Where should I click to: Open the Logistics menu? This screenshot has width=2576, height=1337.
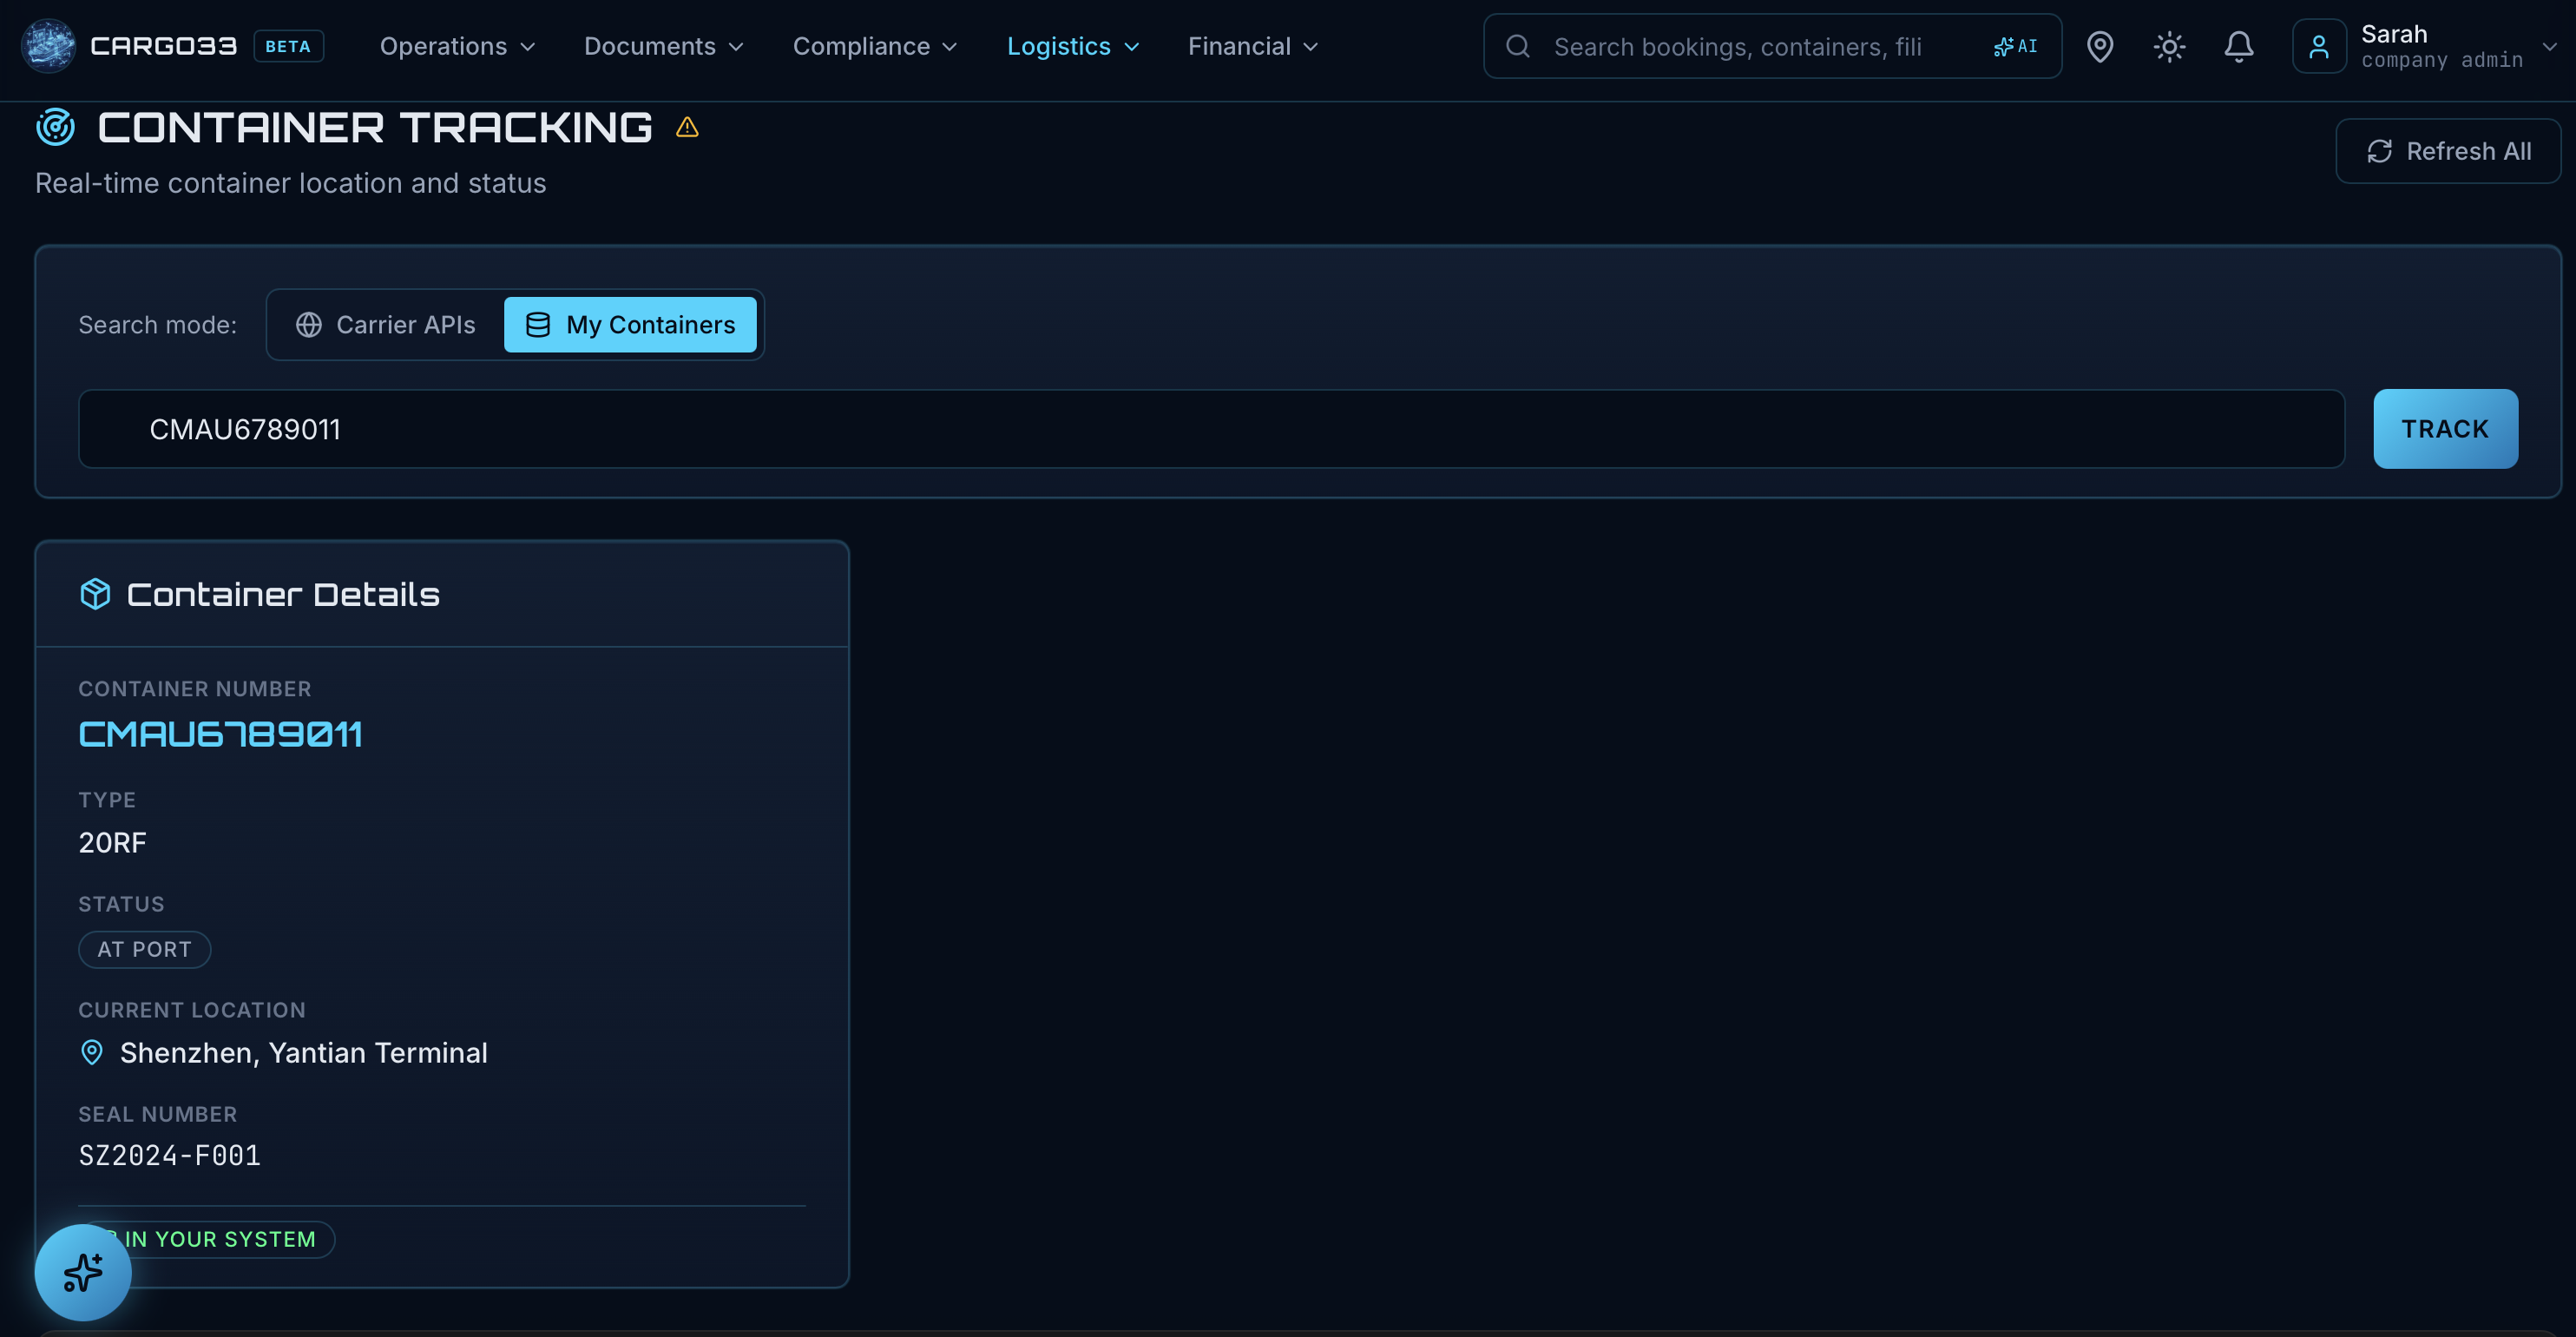tap(1072, 46)
